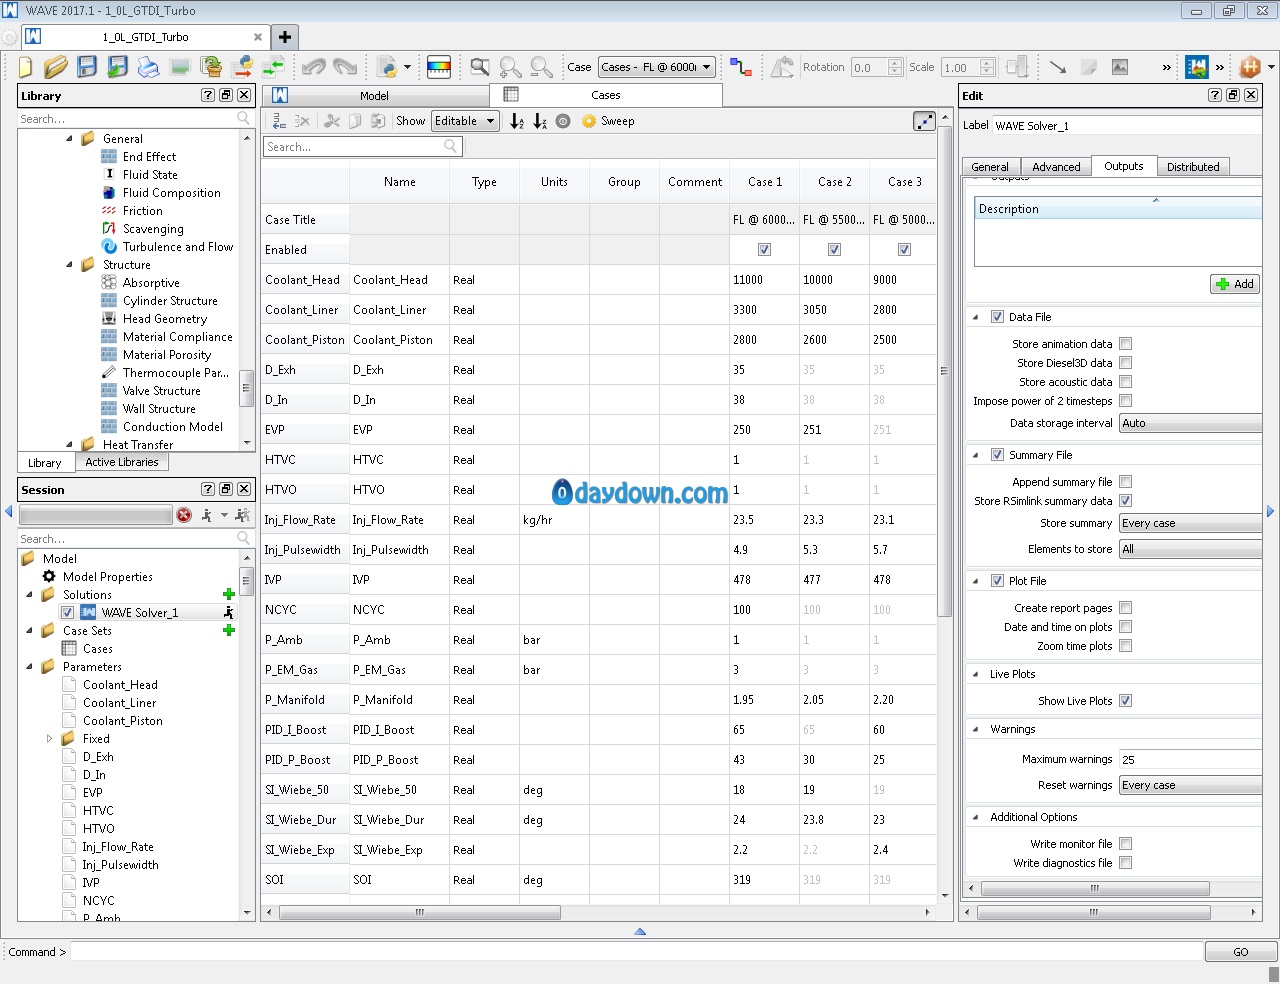The height and width of the screenshot is (984, 1280).
Task: Print the model with the printer icon
Action: coord(149,67)
